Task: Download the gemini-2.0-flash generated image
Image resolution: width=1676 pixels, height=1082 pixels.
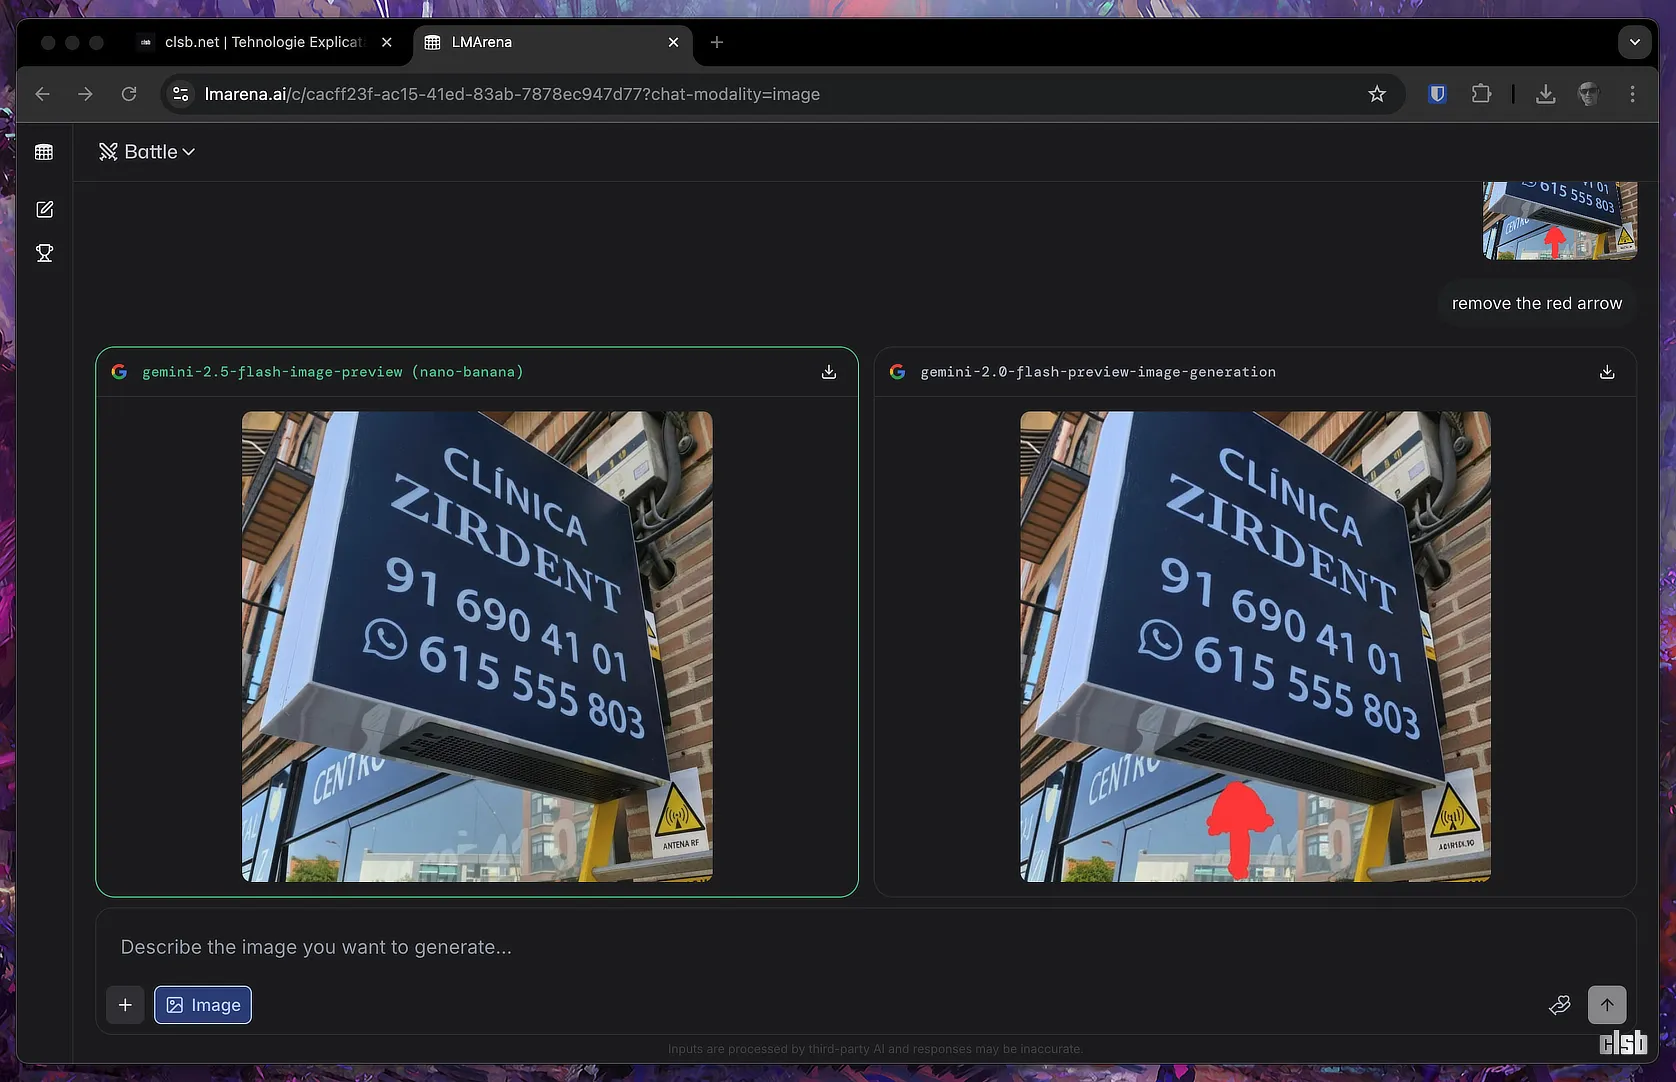Action: click(1606, 372)
